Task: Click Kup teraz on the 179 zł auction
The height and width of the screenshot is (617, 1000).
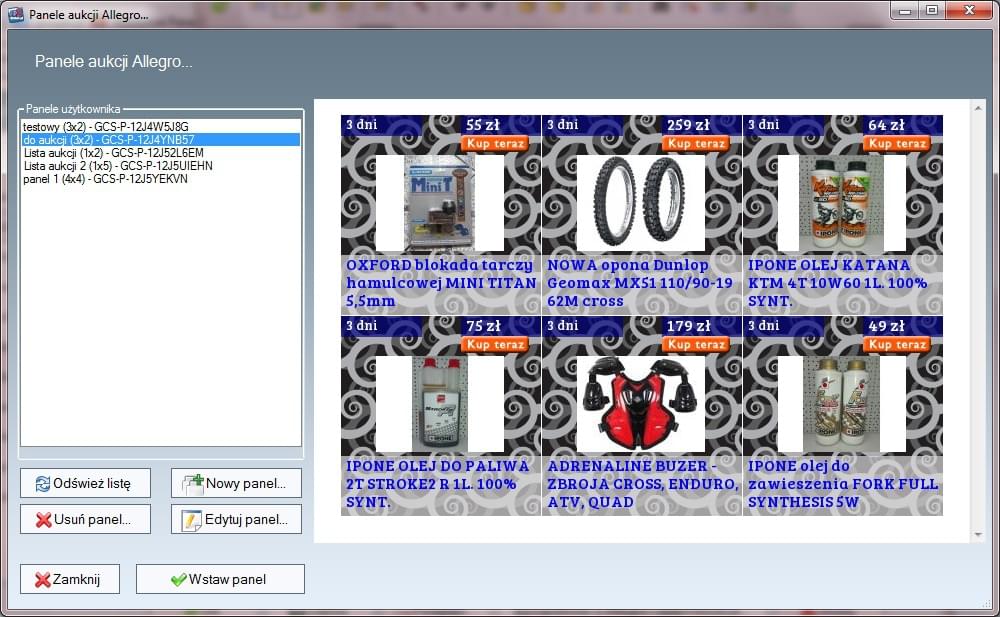Action: 696,345
